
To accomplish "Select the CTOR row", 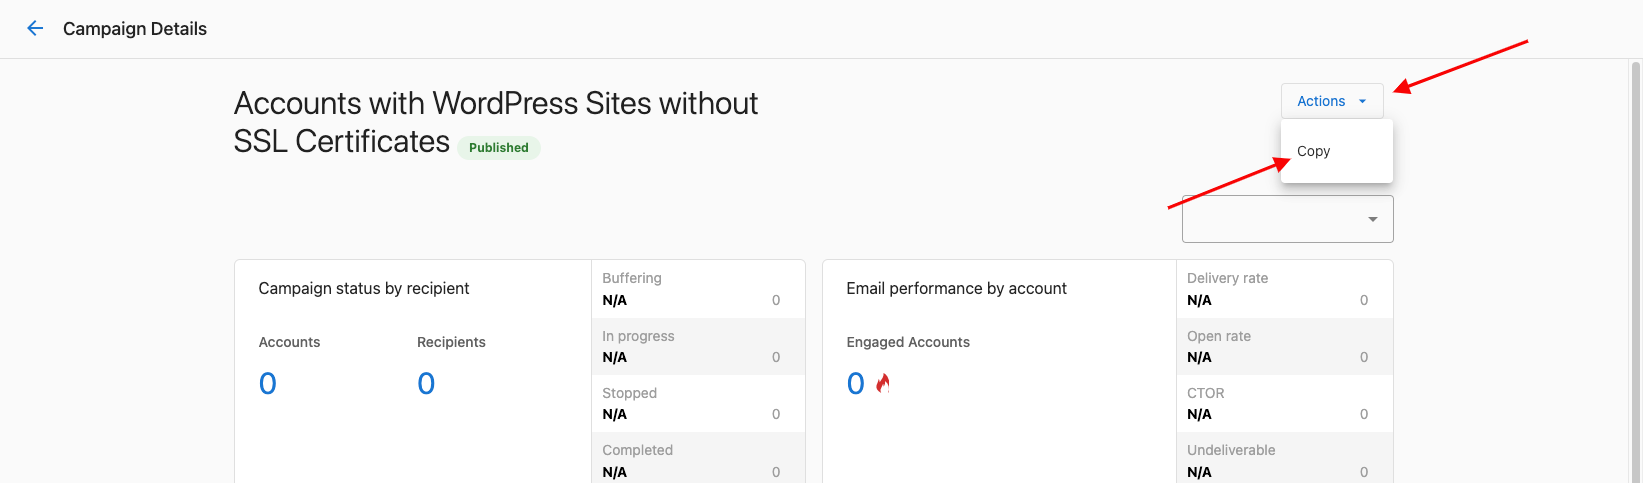I will point(1284,403).
